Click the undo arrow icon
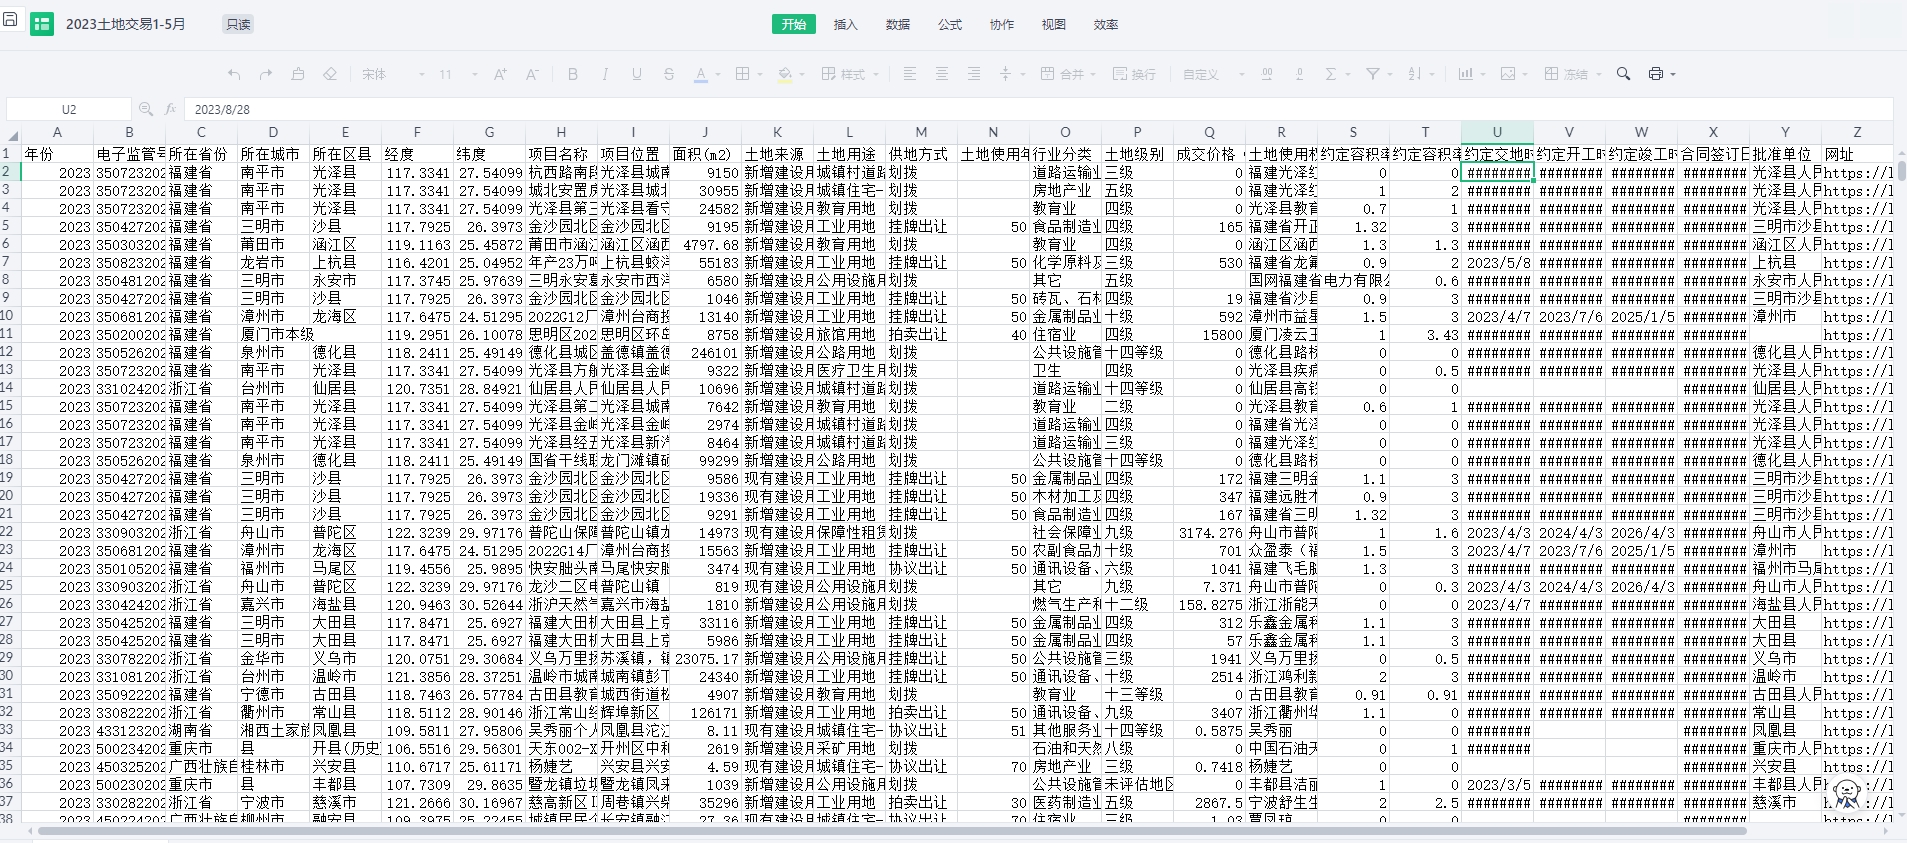This screenshot has width=1907, height=843. pyautogui.click(x=234, y=74)
